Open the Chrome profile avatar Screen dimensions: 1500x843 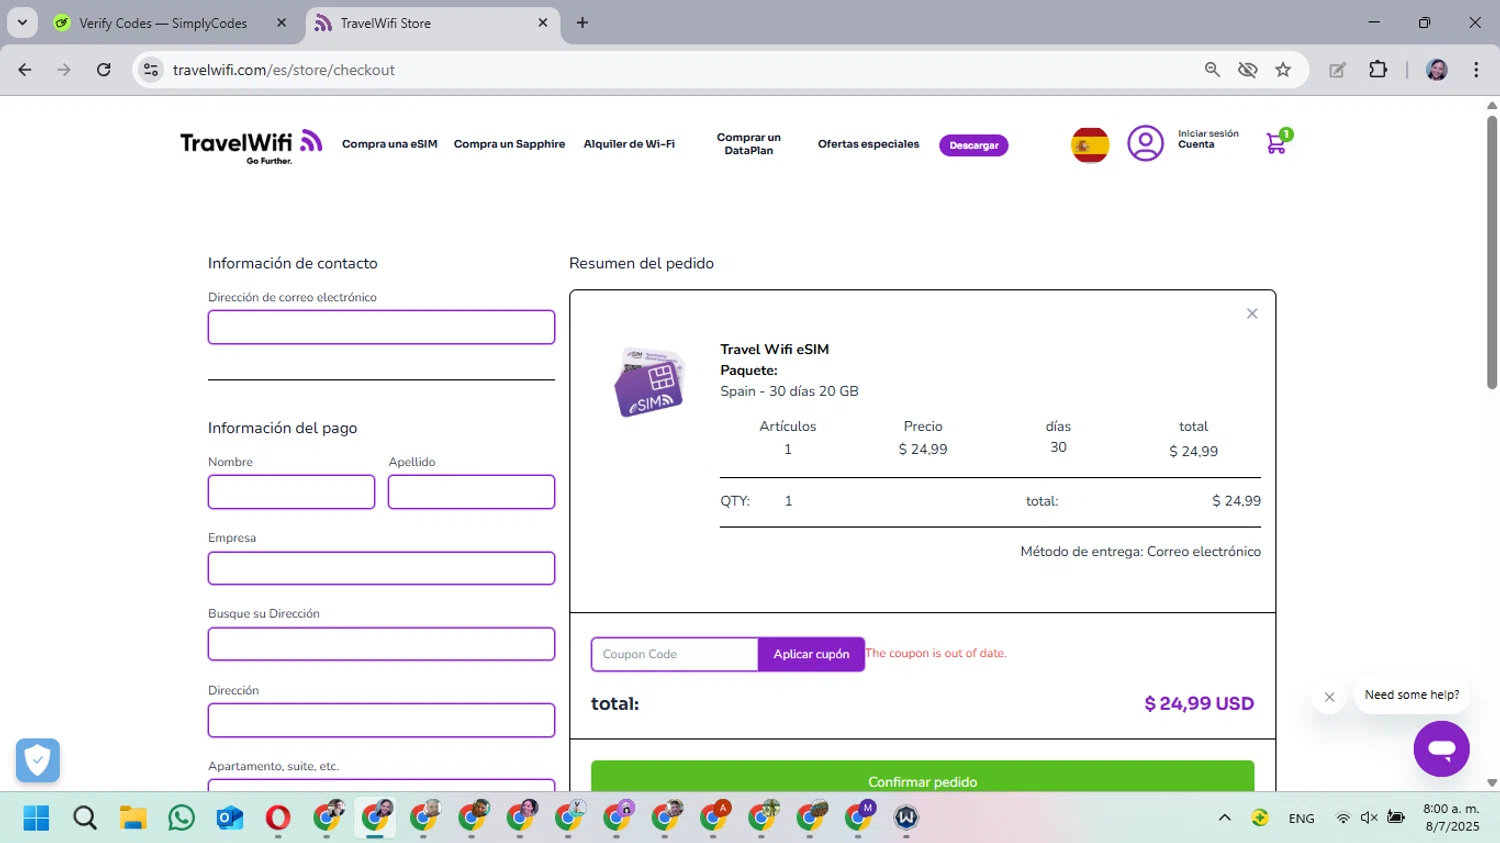pyautogui.click(x=1437, y=70)
